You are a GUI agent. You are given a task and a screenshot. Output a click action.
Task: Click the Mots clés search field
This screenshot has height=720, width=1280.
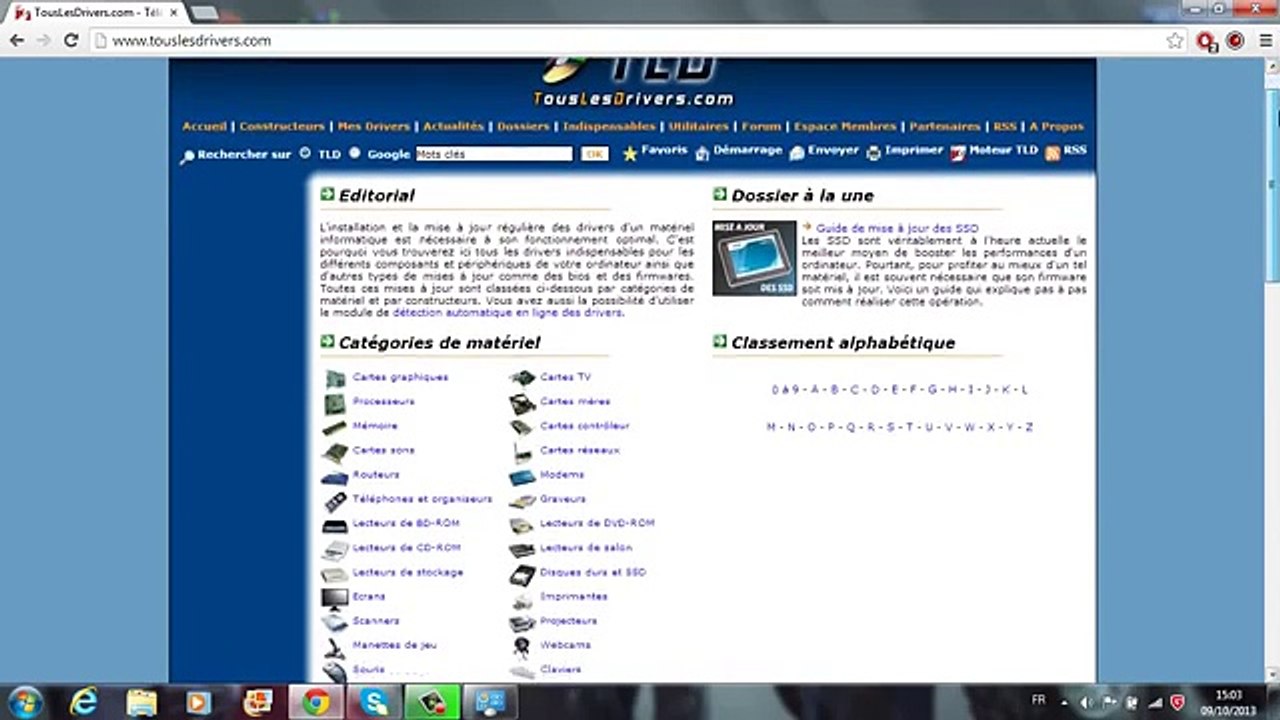494,154
